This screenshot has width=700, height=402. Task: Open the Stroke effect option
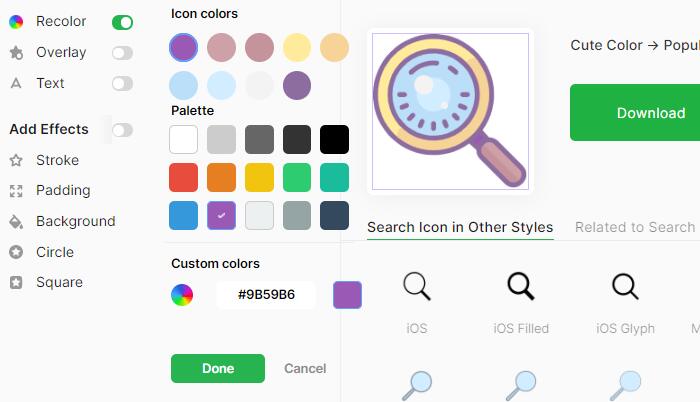pyautogui.click(x=57, y=160)
